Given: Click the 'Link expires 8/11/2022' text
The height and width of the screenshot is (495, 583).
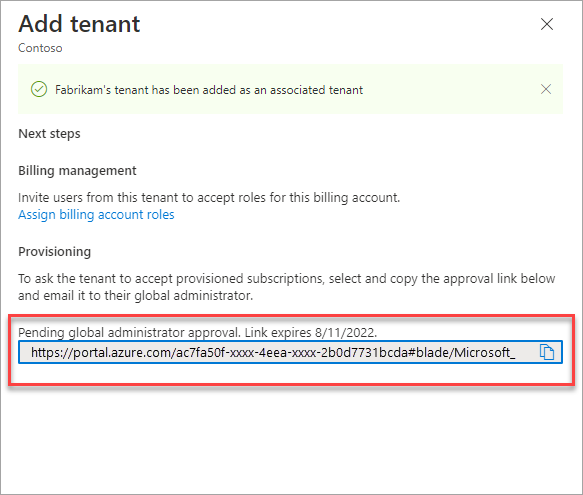Looking at the screenshot, I should [310, 332].
